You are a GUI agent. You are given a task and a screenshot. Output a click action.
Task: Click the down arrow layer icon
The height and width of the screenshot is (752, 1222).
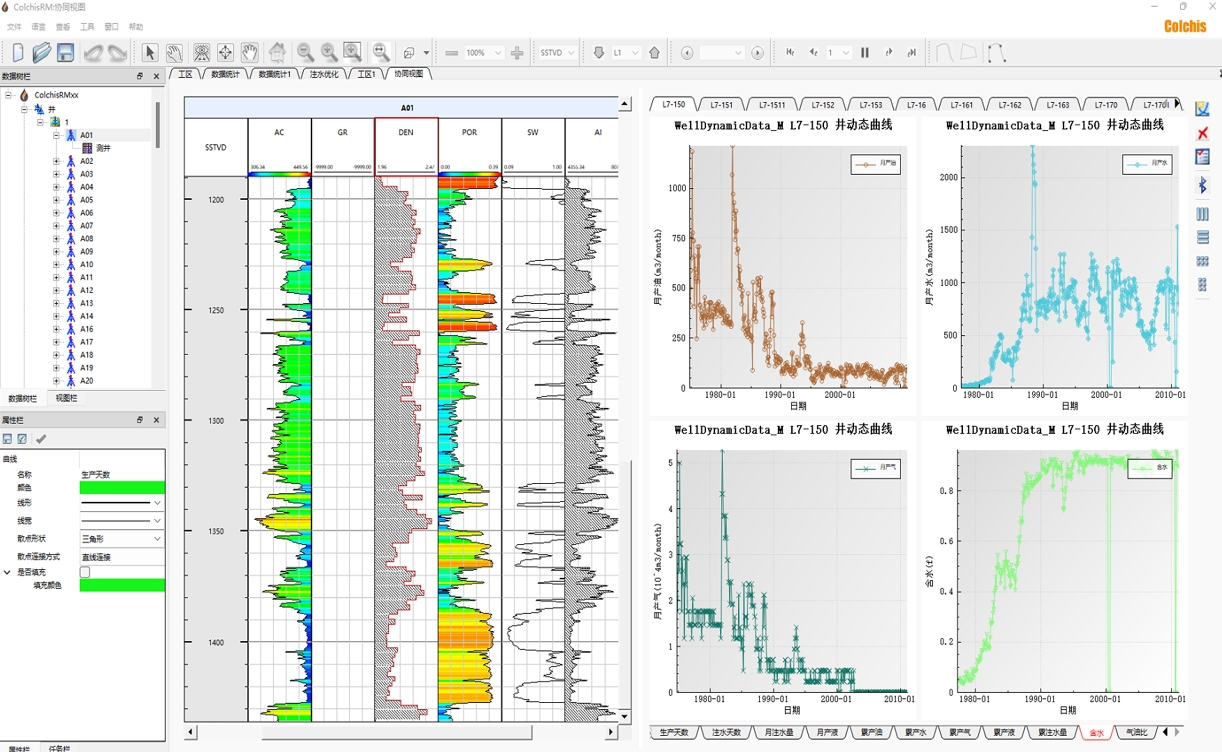598,53
